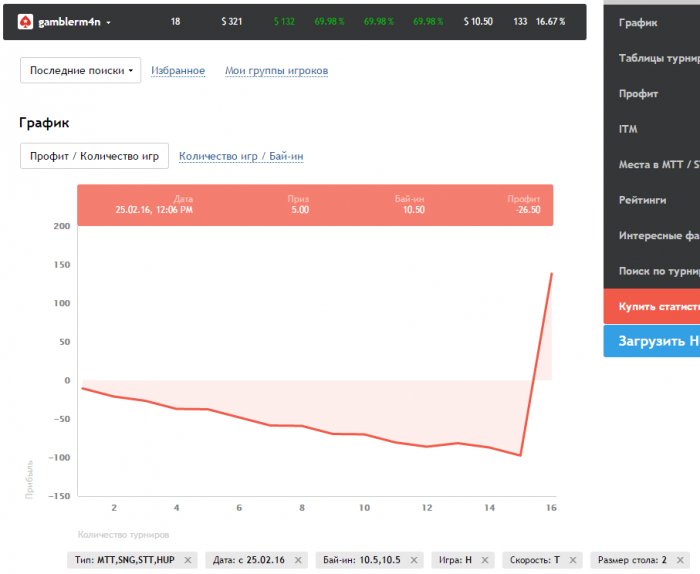Open the Последние поиски dropdown
The width and height of the screenshot is (700, 574).
[80, 70]
